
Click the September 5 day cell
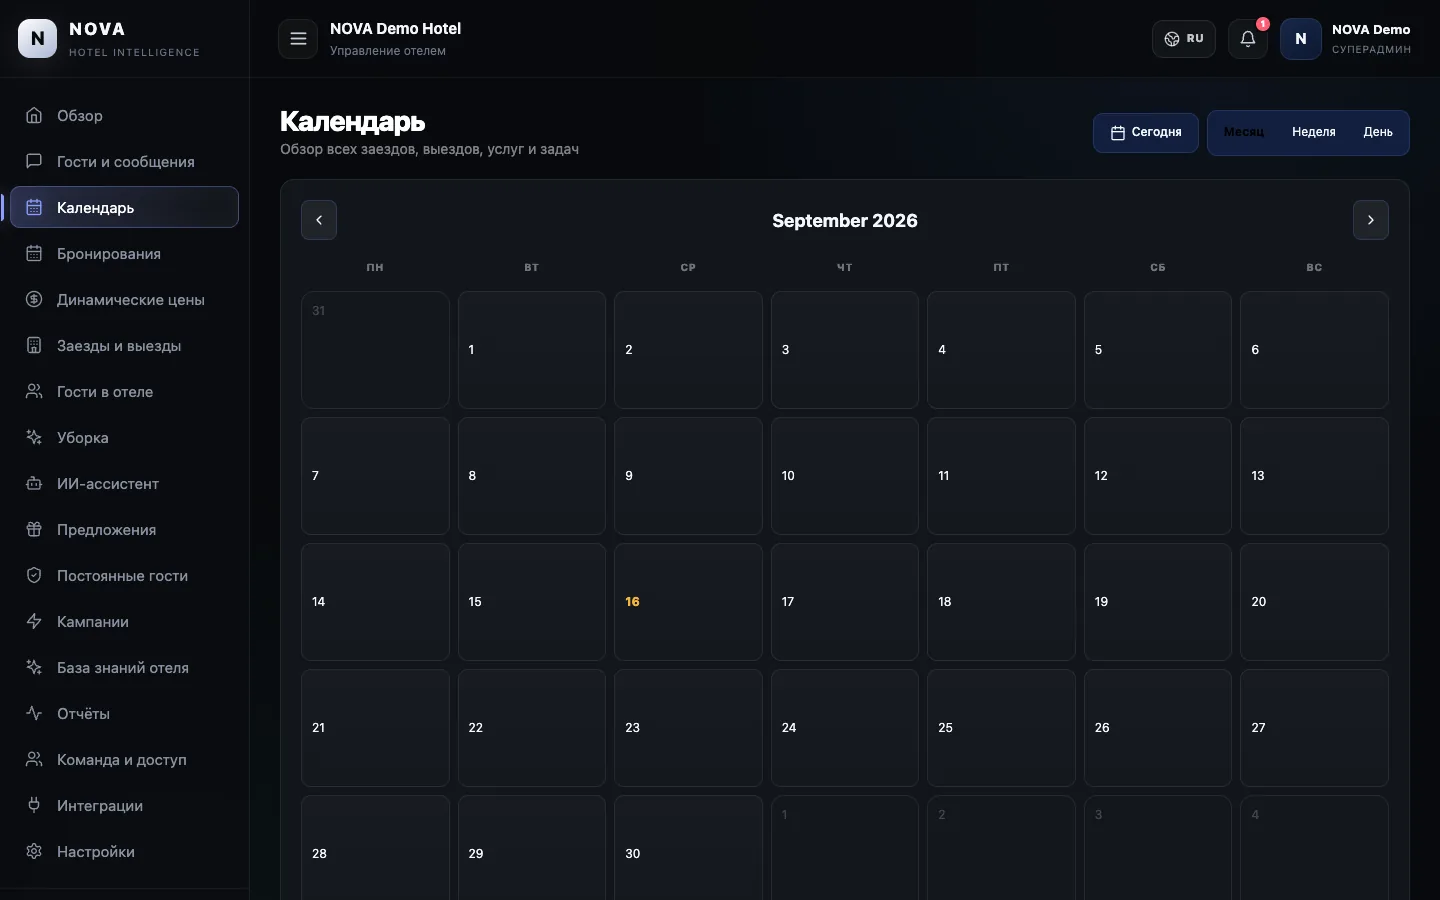coord(1158,350)
